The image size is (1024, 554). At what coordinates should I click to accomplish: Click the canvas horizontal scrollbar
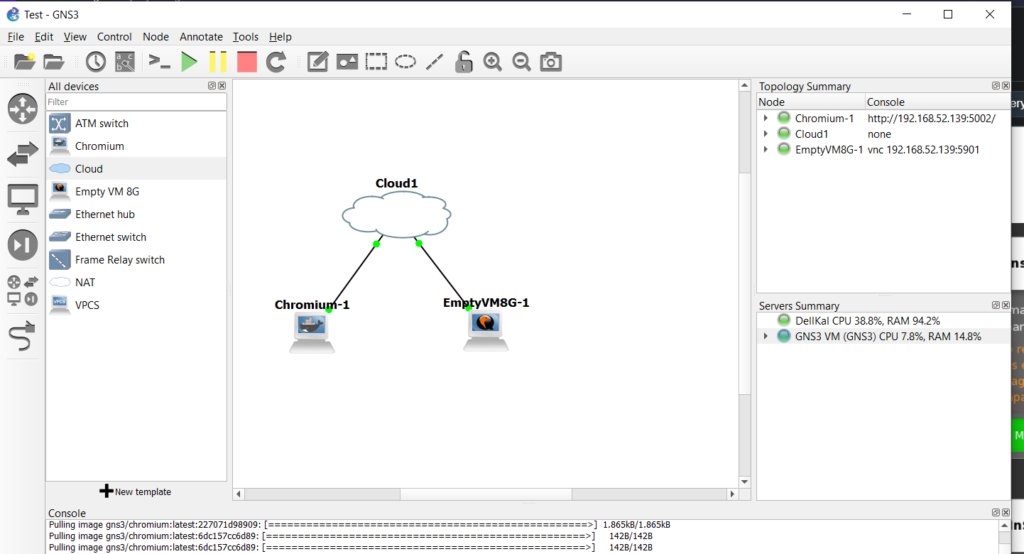click(x=486, y=495)
